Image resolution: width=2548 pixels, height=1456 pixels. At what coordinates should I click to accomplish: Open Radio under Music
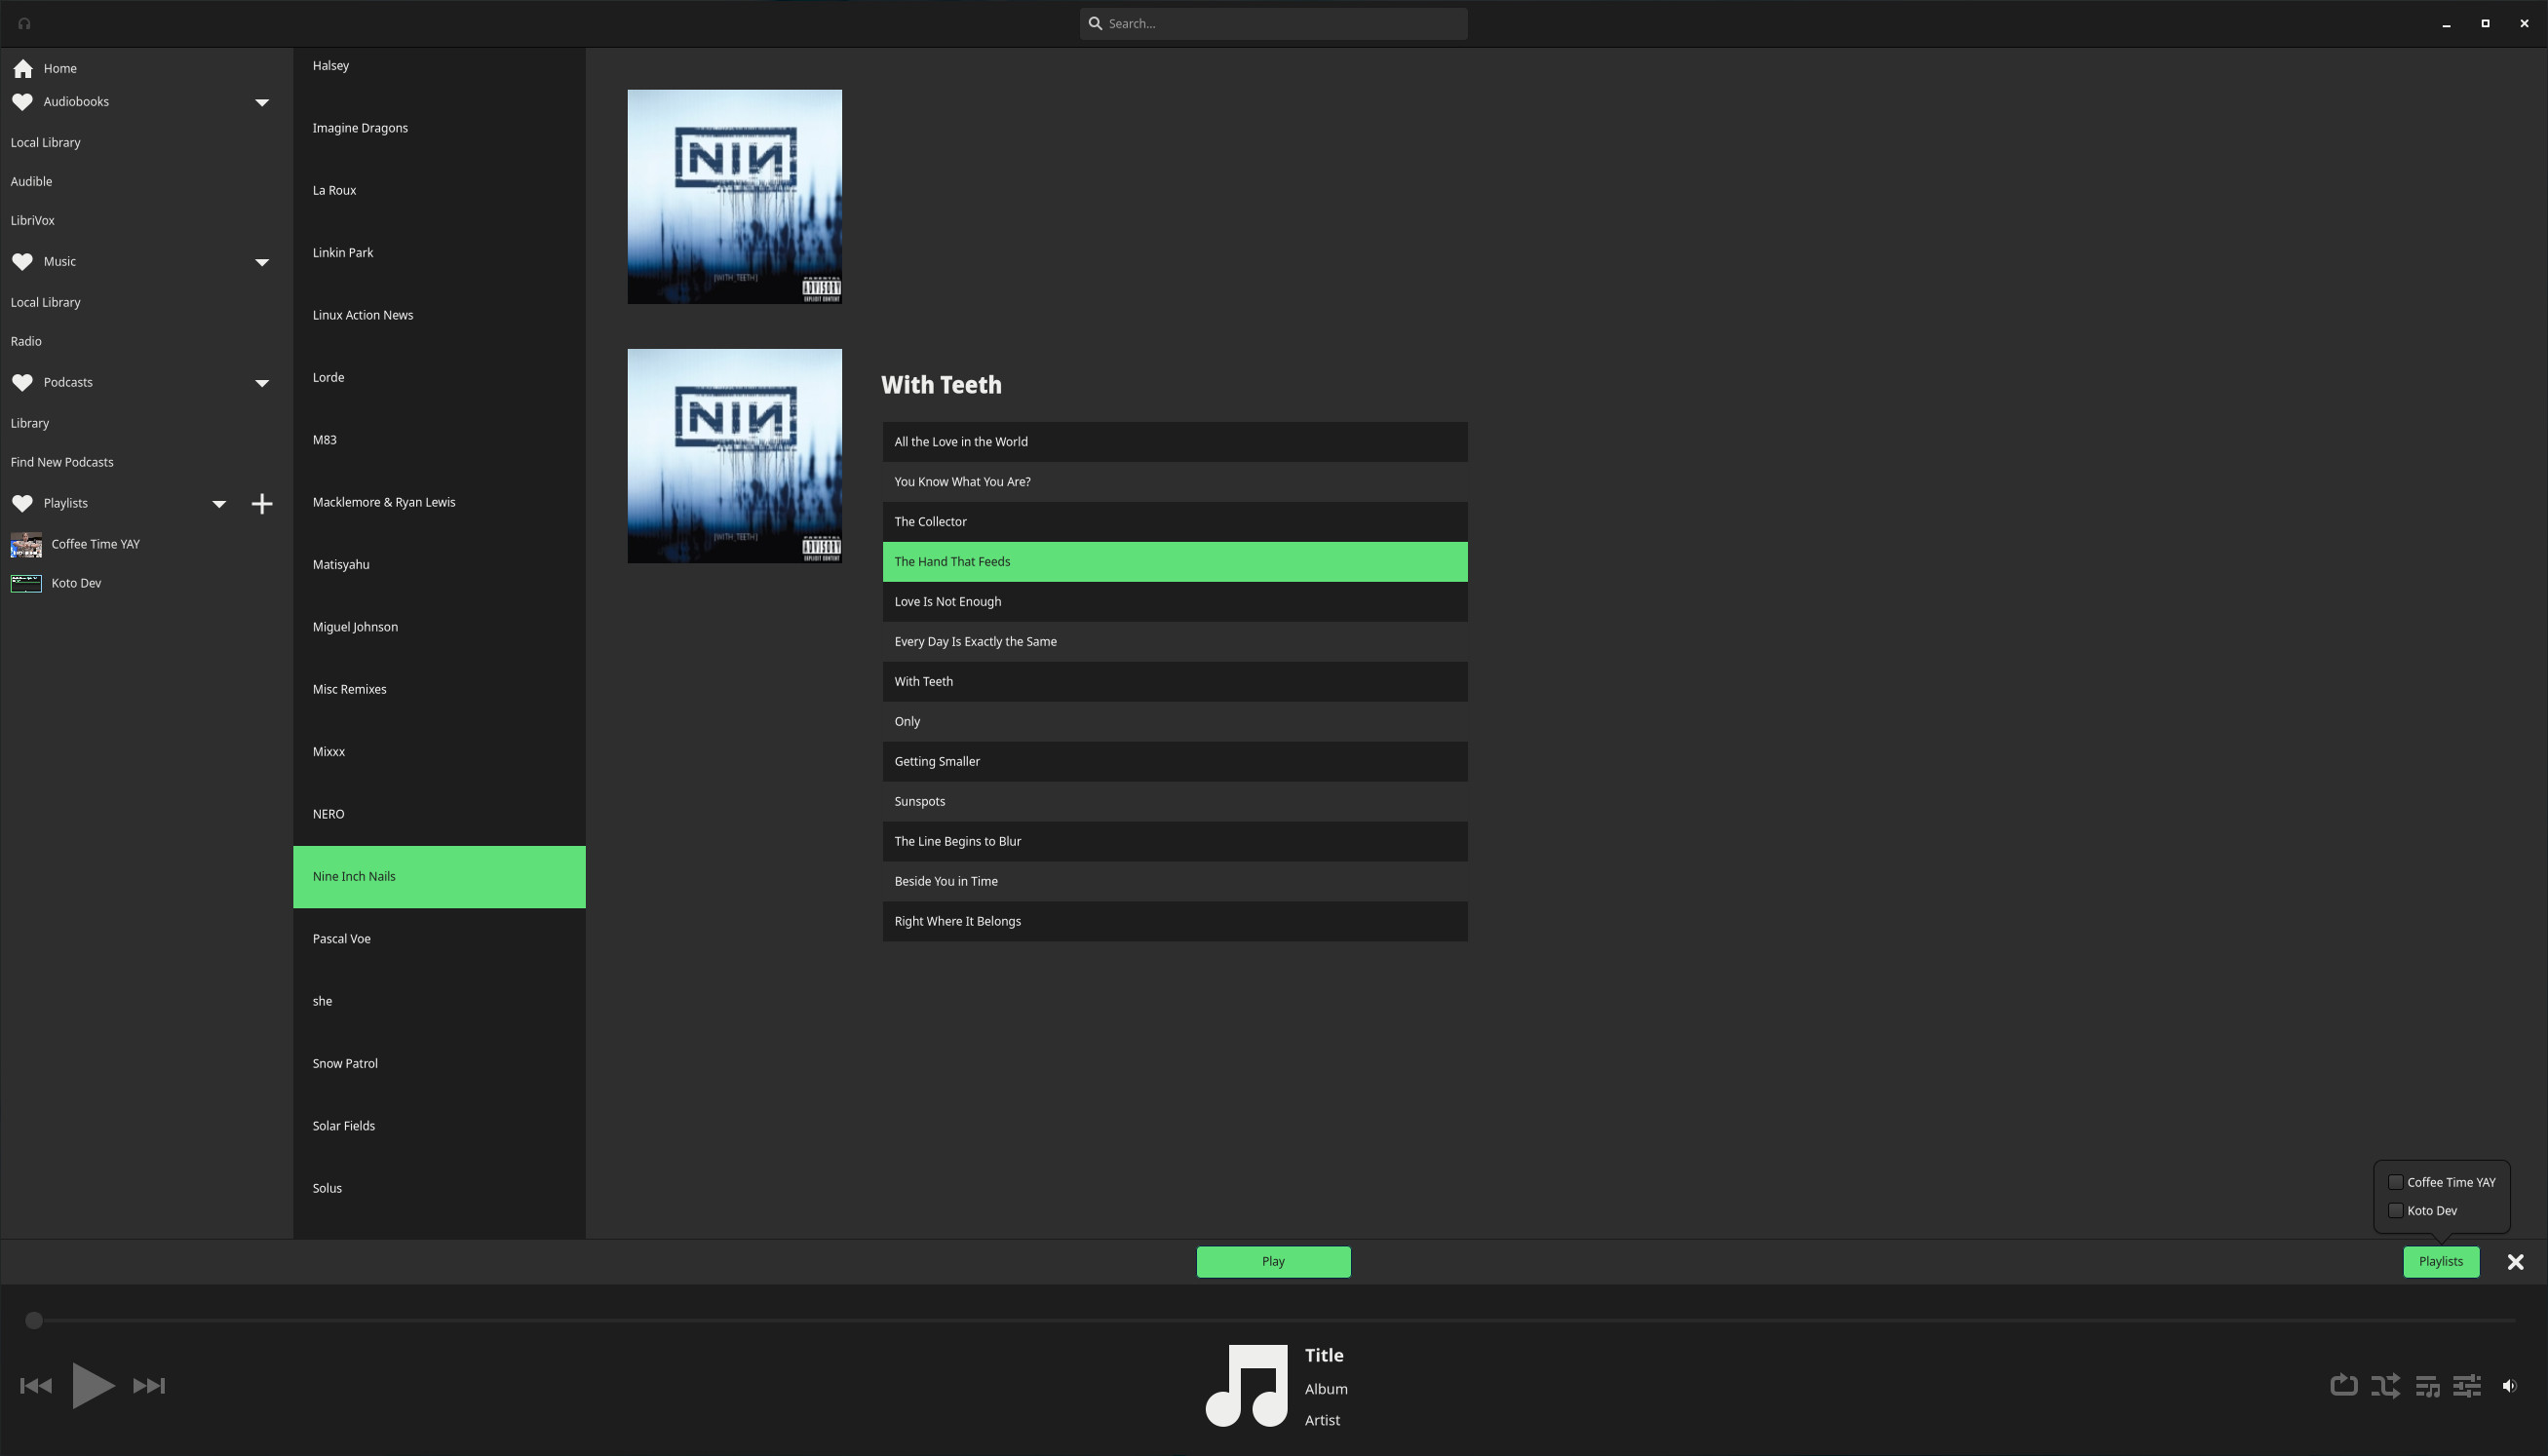pos(26,342)
